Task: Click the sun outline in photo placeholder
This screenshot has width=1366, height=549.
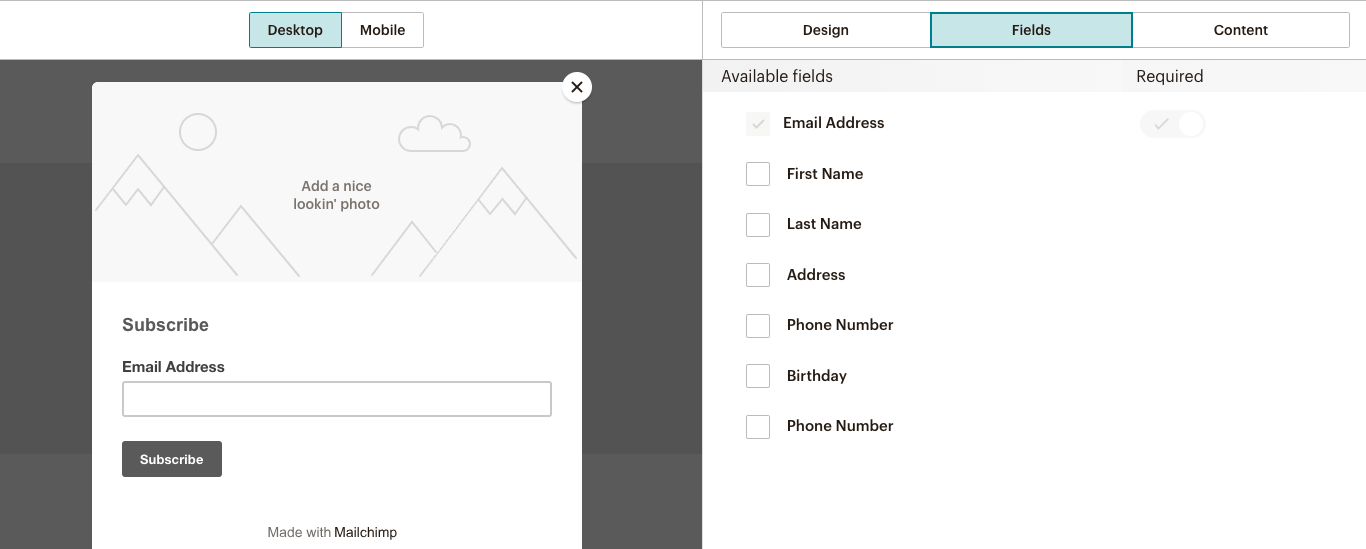Action: 198,132
